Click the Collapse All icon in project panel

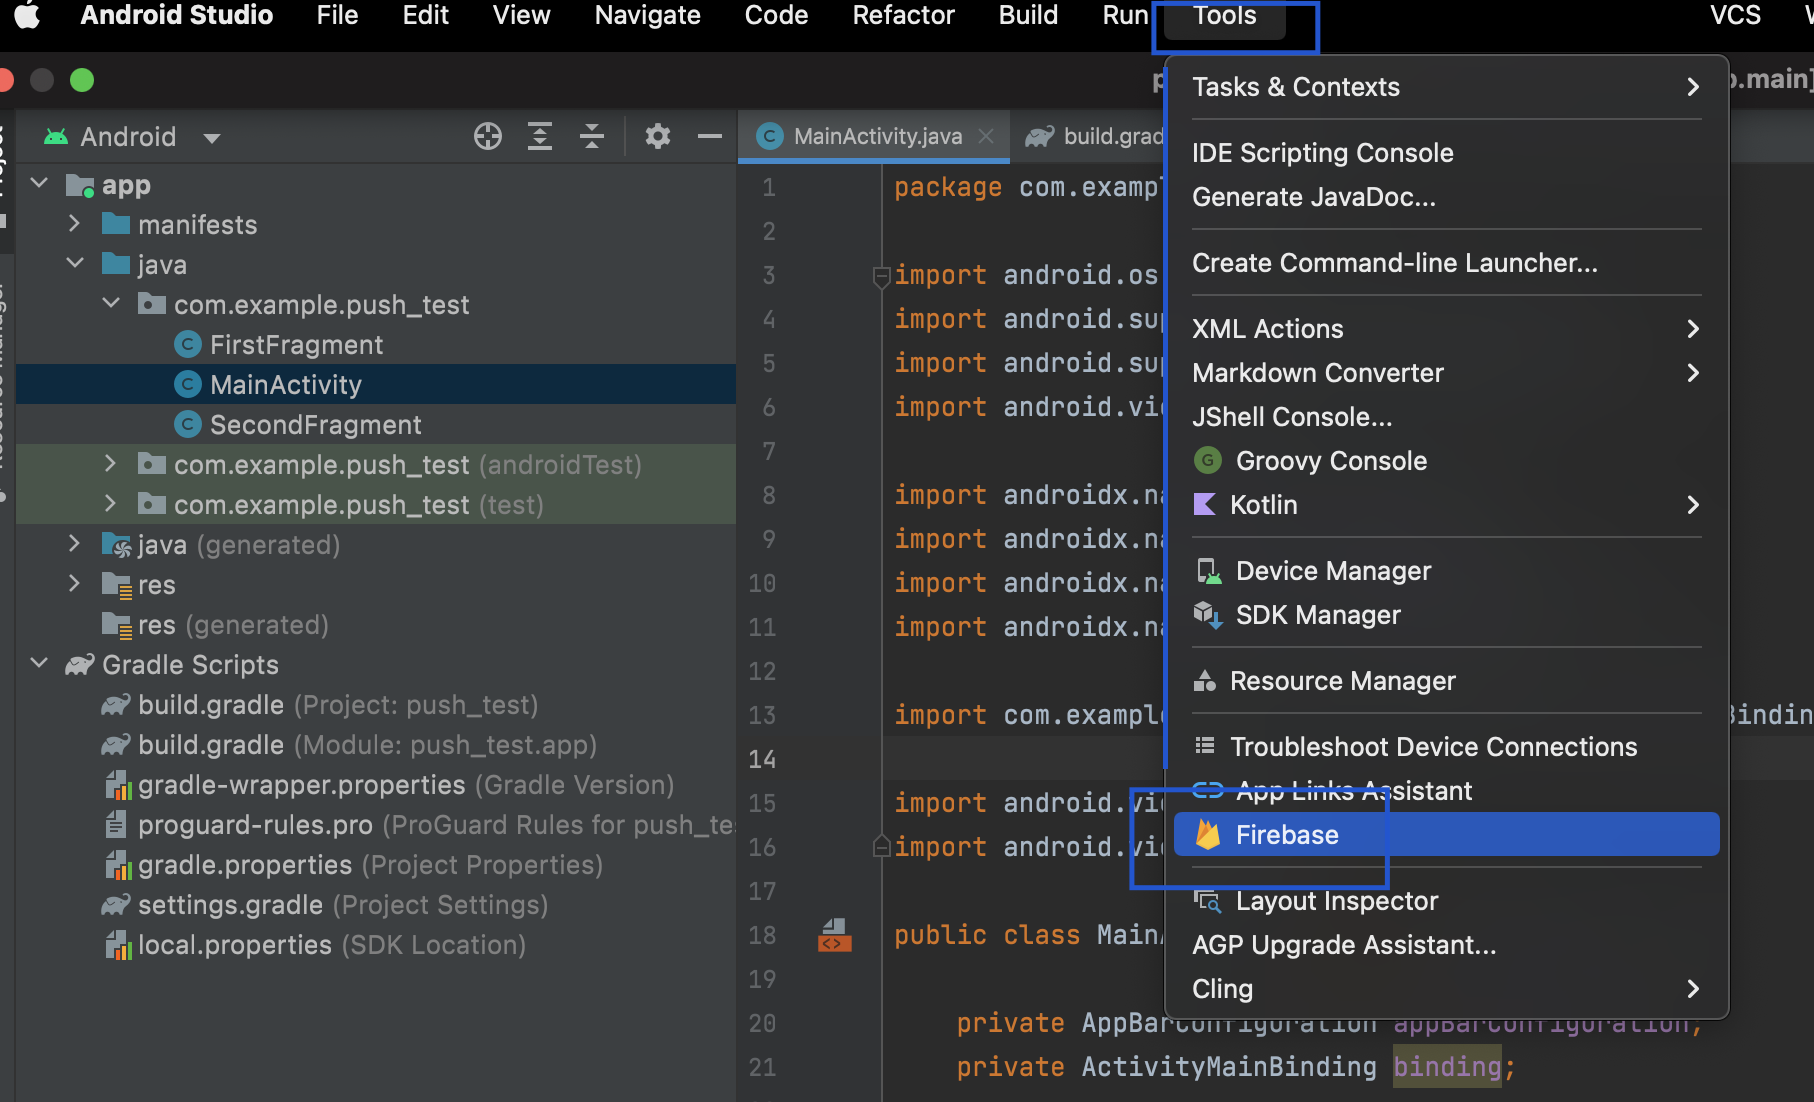coord(592,136)
